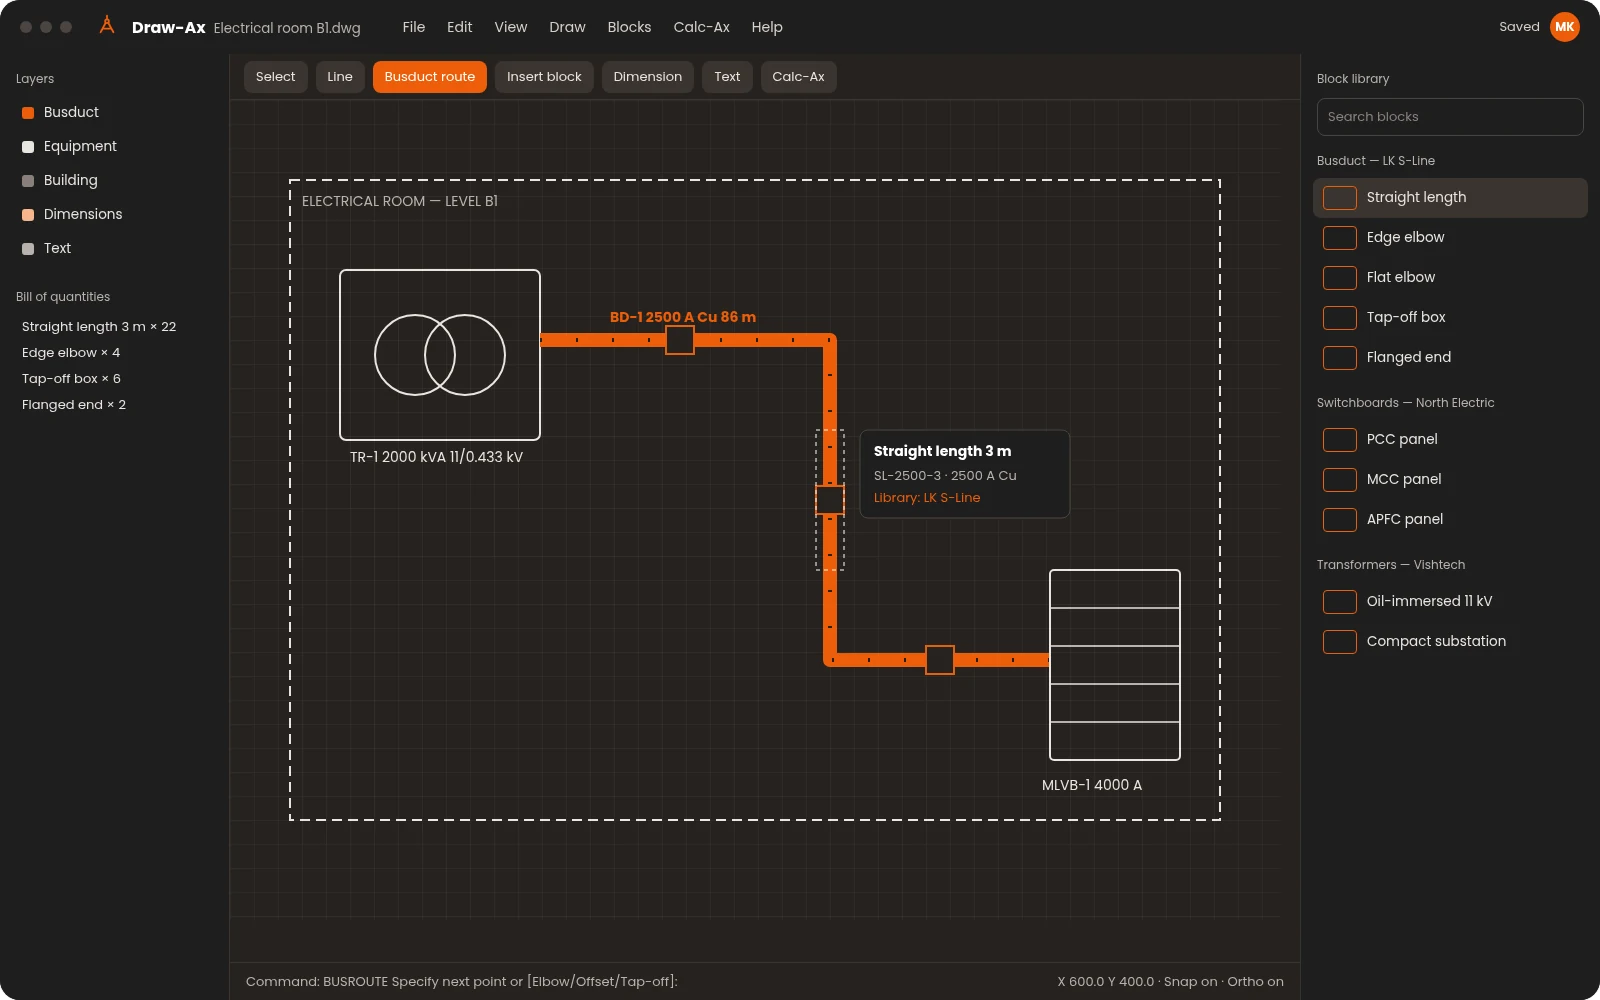
Task: Pick the Flanged end block icon
Action: coord(1340,358)
